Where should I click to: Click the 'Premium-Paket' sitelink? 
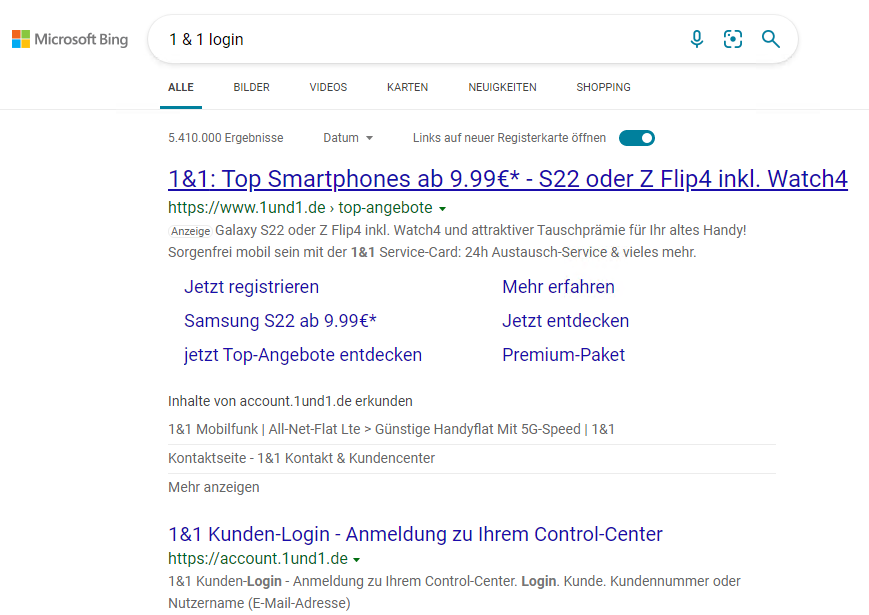(x=564, y=355)
